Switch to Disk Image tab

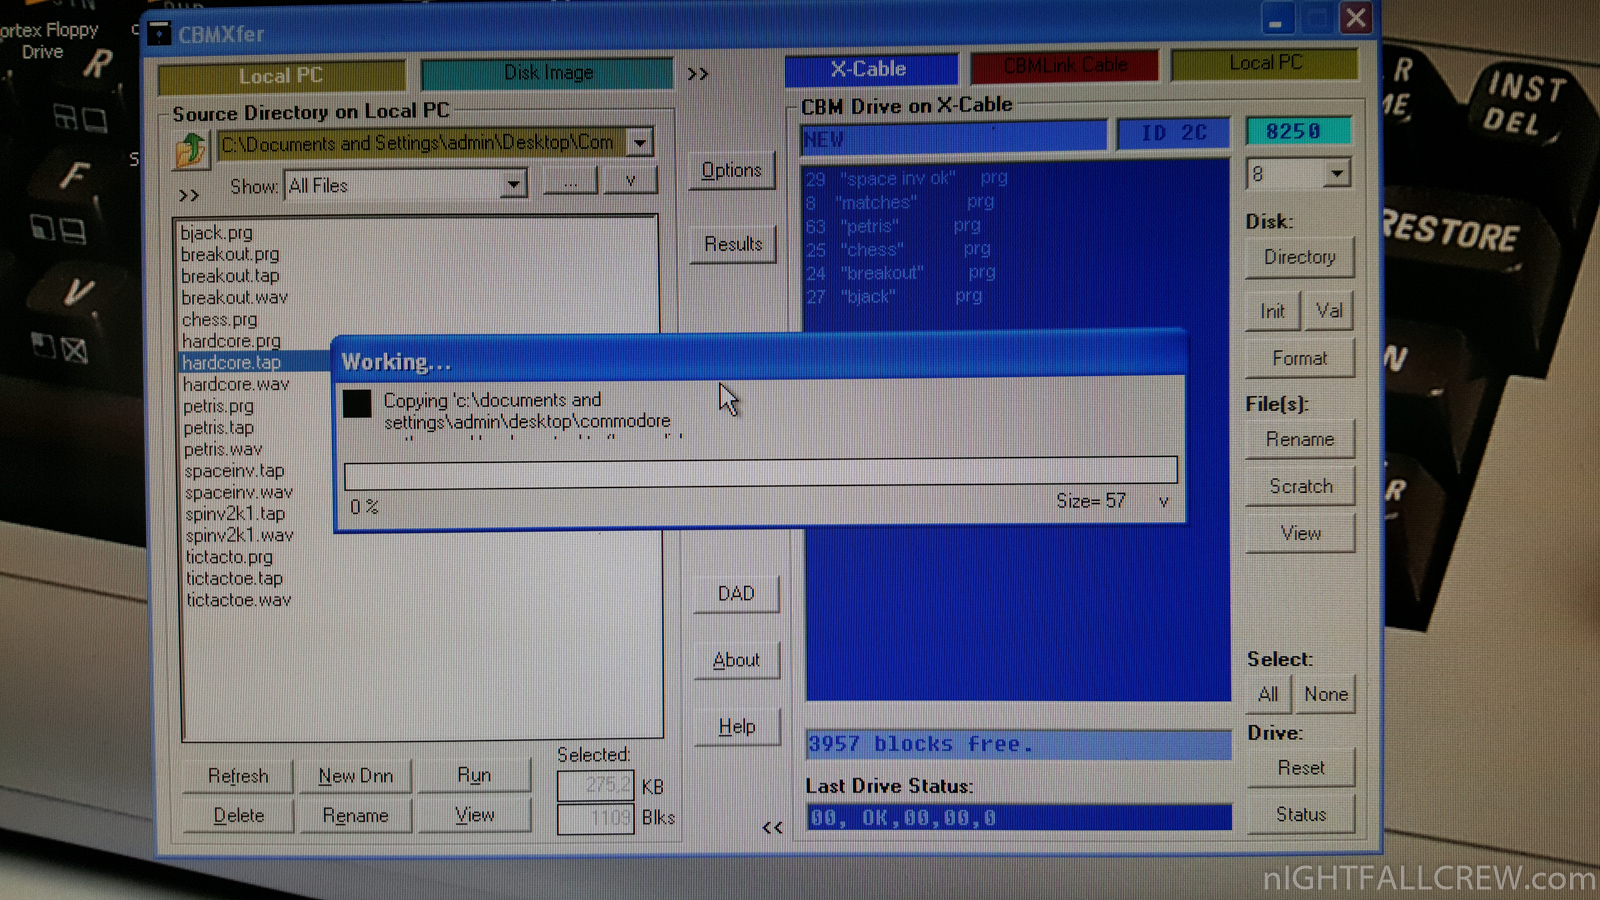point(548,73)
